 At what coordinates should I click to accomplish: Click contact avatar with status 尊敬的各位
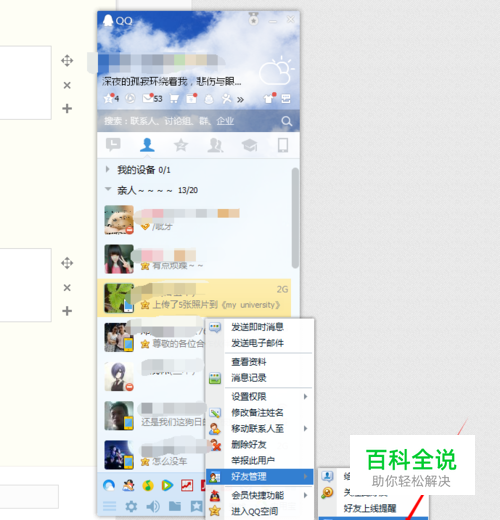(x=119, y=337)
